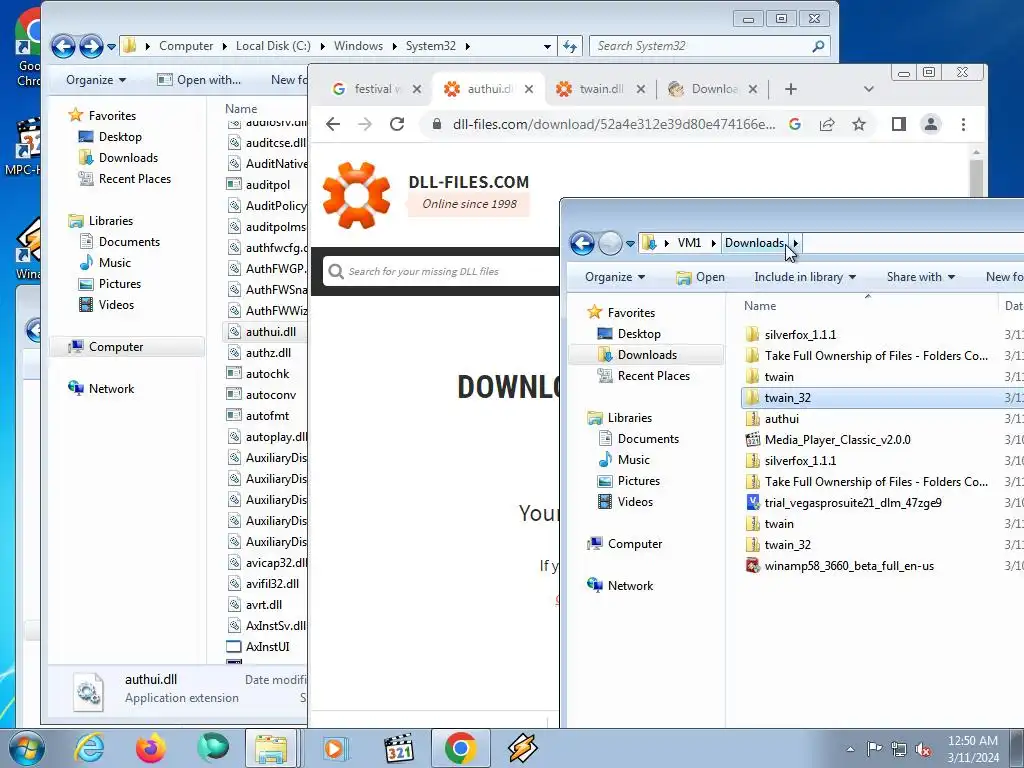The image size is (1024, 768).
Task: Open Share with dropdown
Action: (921, 277)
